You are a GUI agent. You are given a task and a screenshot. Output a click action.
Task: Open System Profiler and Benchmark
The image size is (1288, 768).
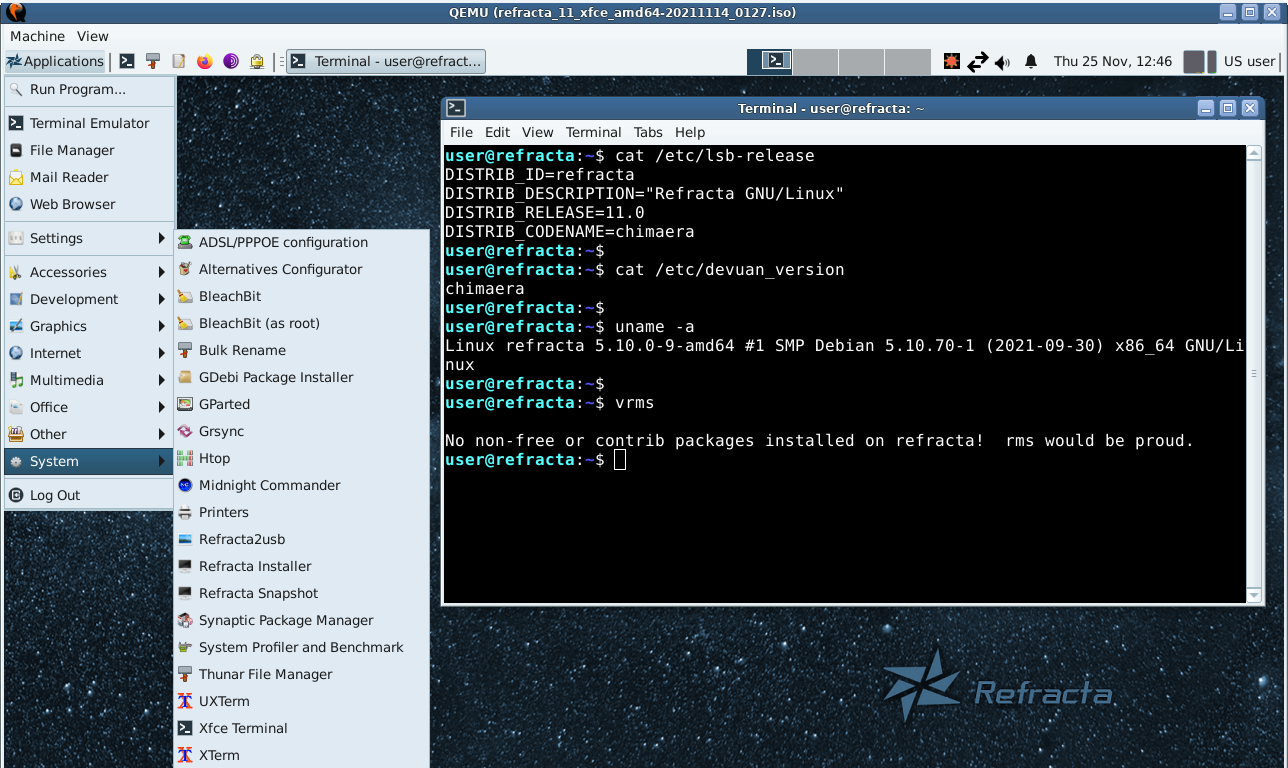pos(302,647)
